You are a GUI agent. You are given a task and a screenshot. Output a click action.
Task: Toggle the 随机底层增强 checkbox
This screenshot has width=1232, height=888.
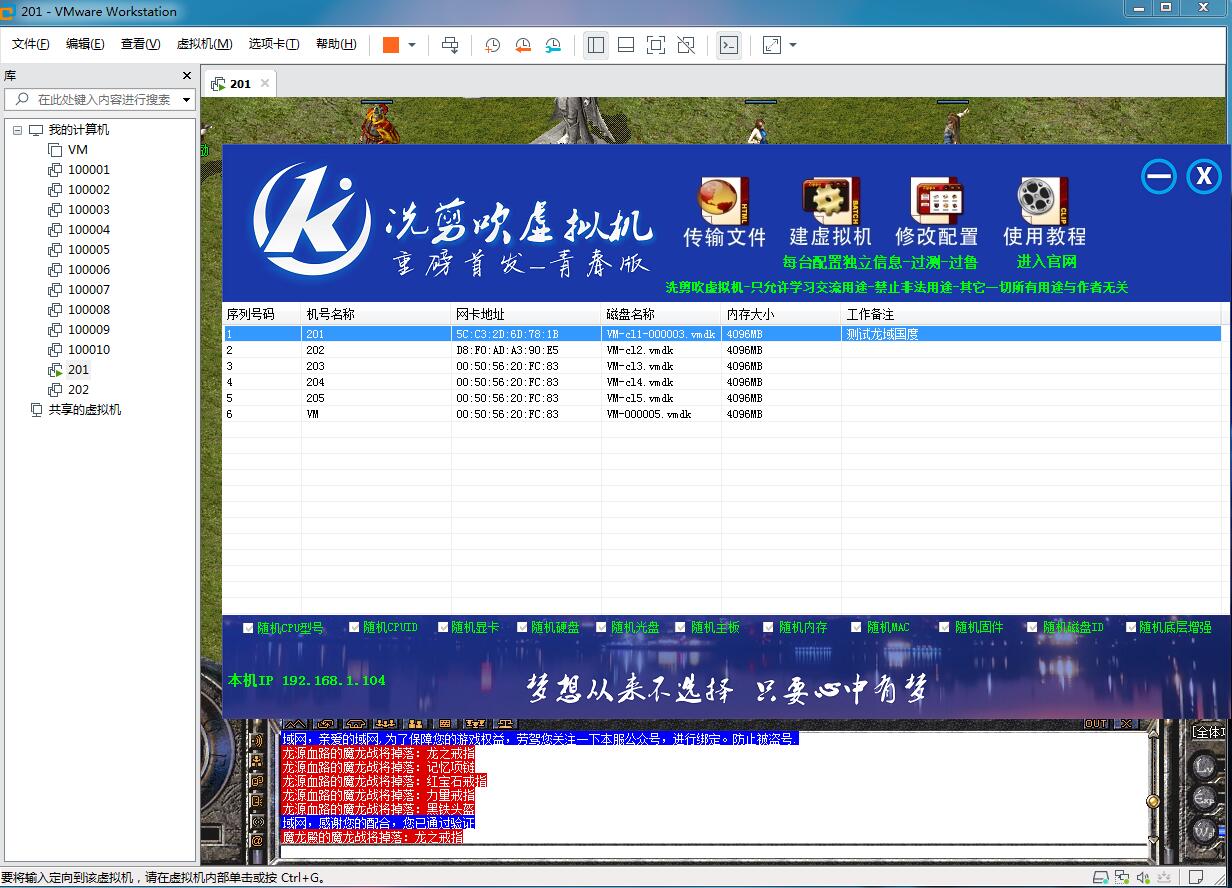click(1131, 628)
